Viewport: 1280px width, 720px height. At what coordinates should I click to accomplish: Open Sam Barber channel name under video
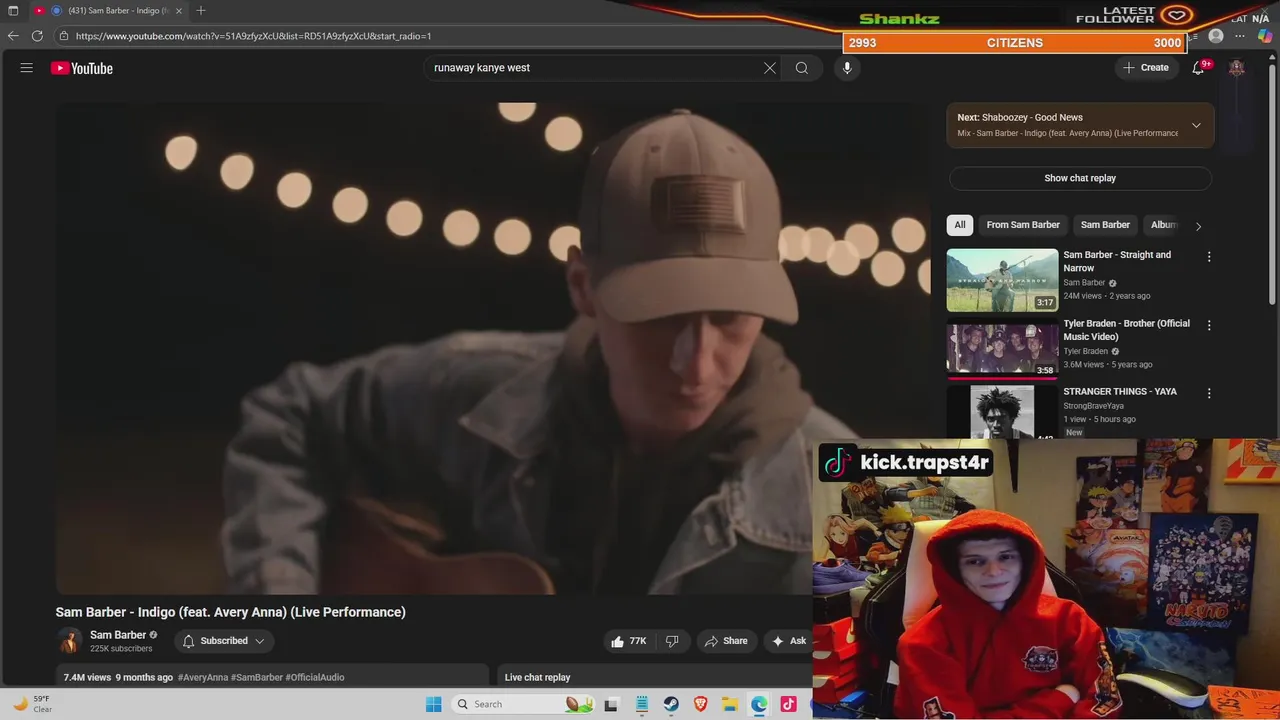click(118, 635)
